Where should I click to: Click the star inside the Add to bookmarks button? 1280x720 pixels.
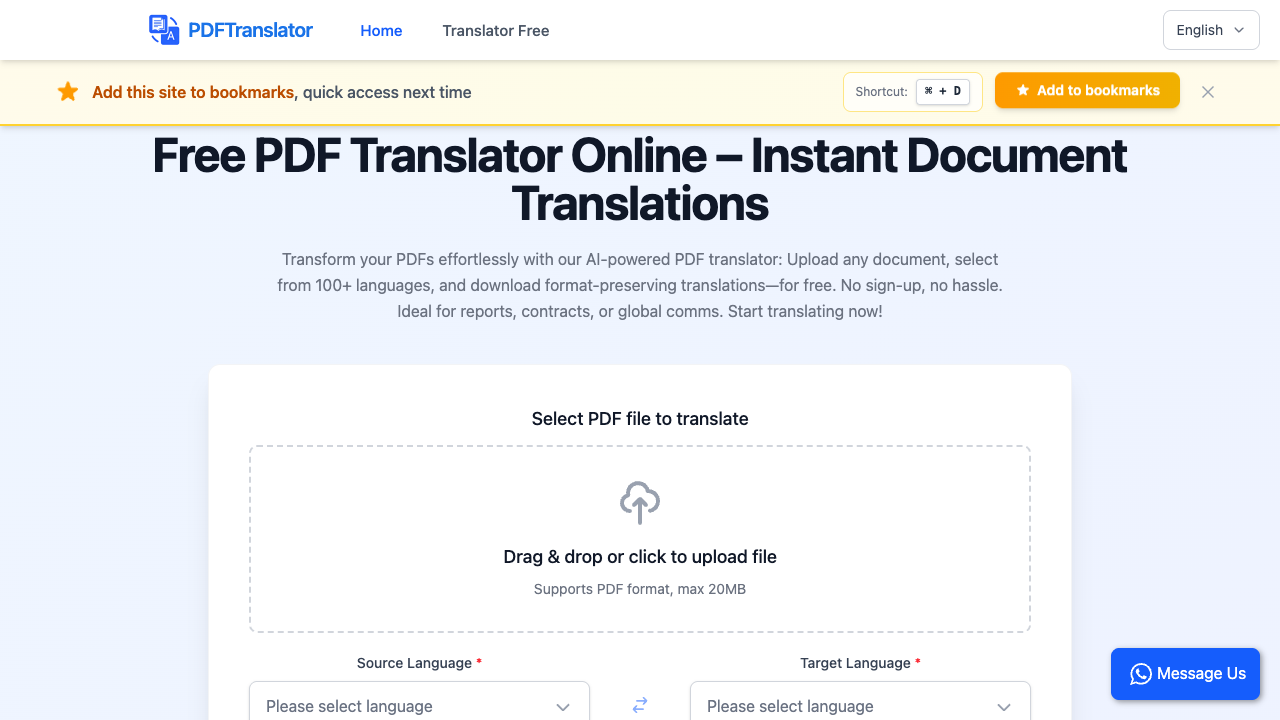click(x=1021, y=90)
